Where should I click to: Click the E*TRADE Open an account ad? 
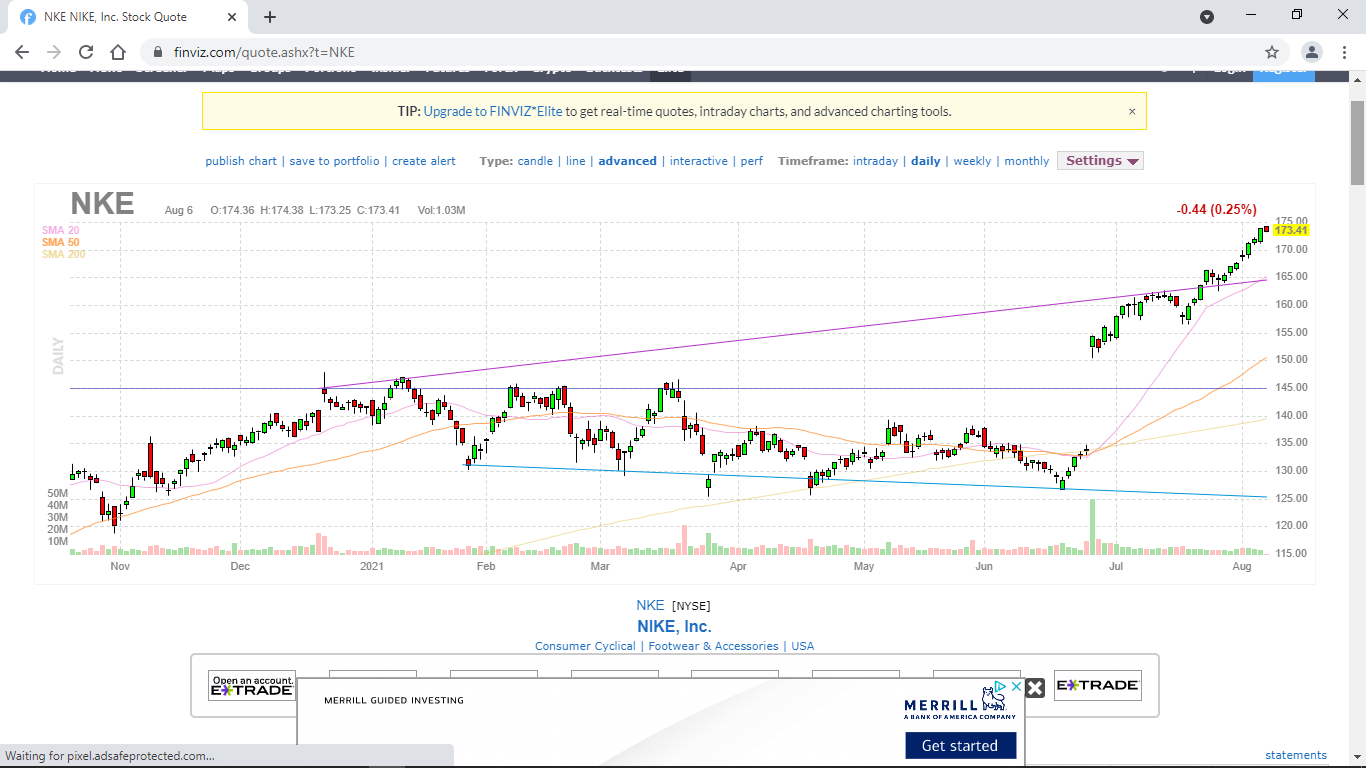252,686
